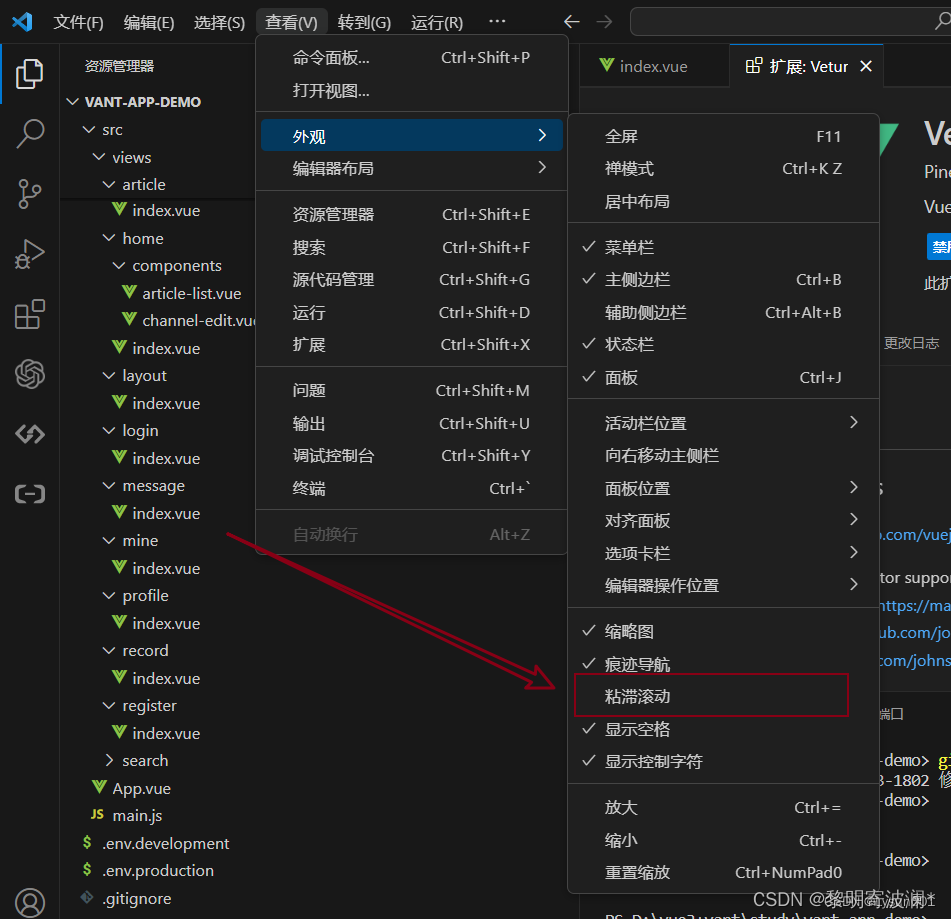
Task: Open the bracket-shaped extension icon
Action: click(29, 494)
